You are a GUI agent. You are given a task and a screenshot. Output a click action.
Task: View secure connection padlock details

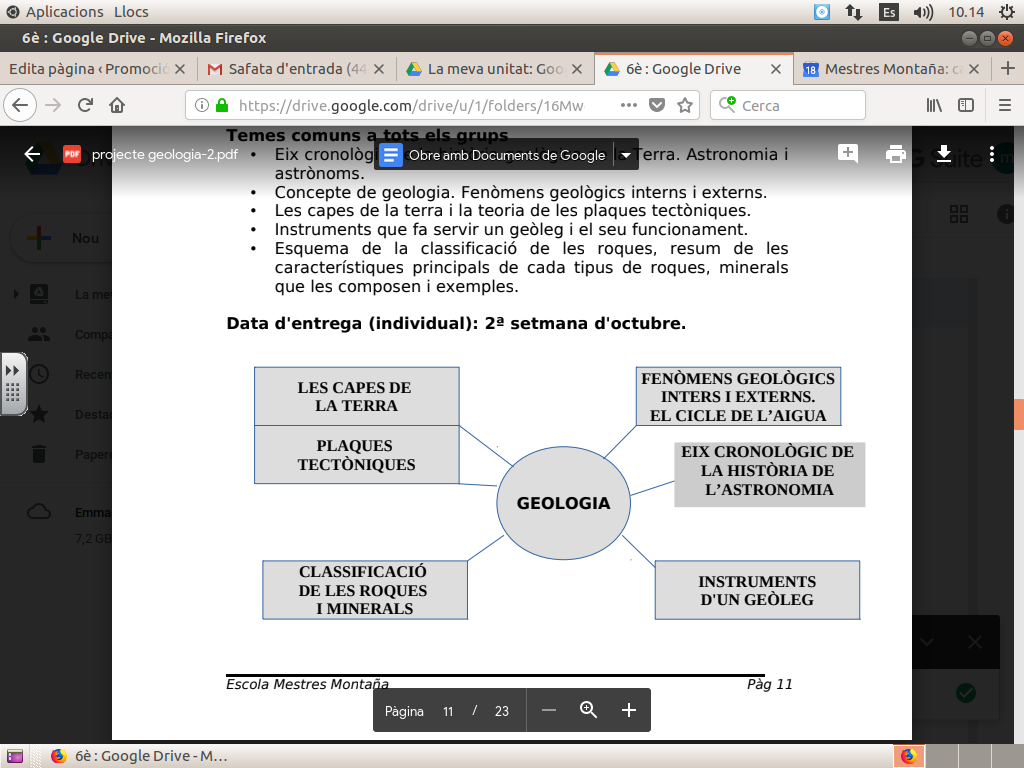[x=222, y=105]
